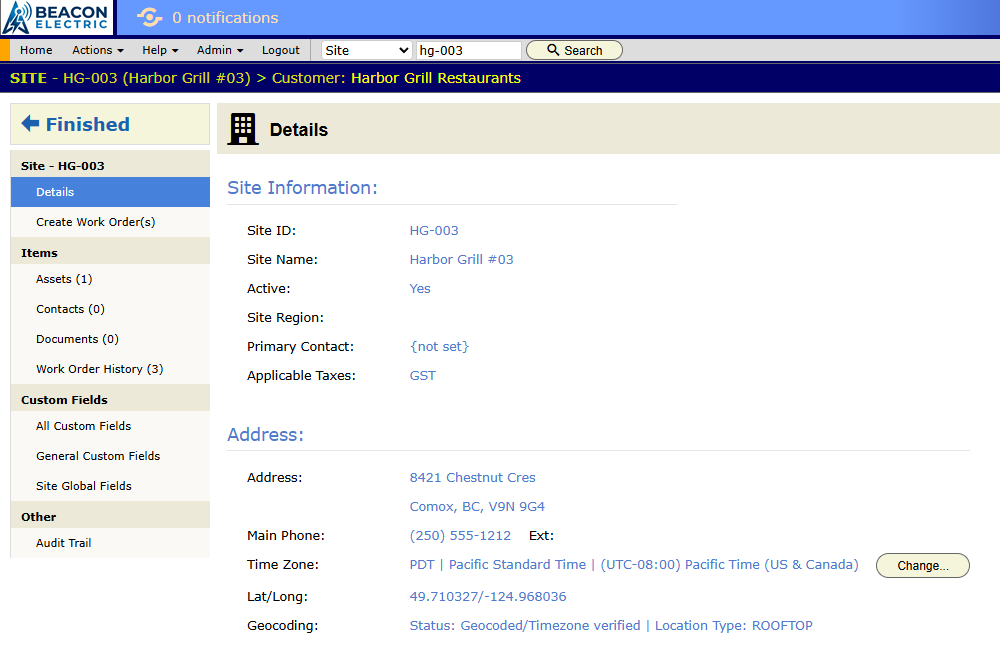The image size is (1000, 650).
Task: Select Details in the sidebar
Action: tap(110, 192)
